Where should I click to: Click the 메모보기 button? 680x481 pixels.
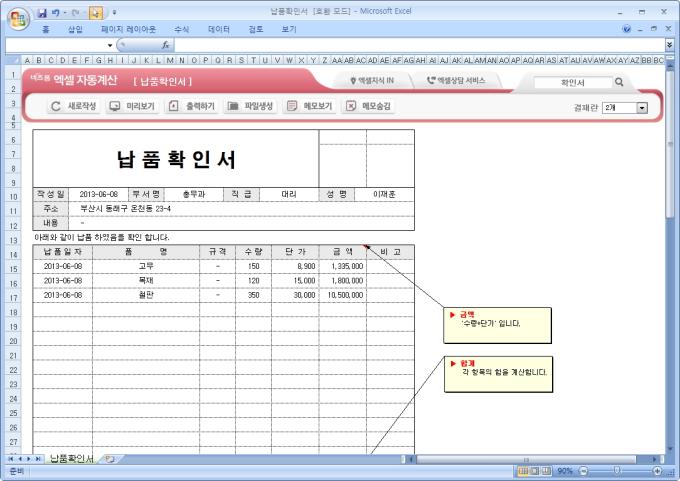[310, 106]
